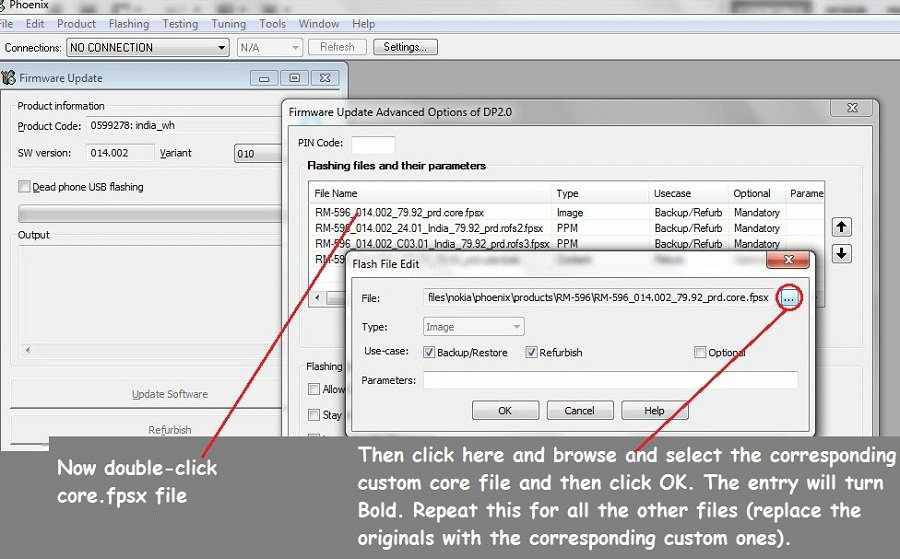
Task: Click the SW version field 014.002
Action: pos(121,153)
